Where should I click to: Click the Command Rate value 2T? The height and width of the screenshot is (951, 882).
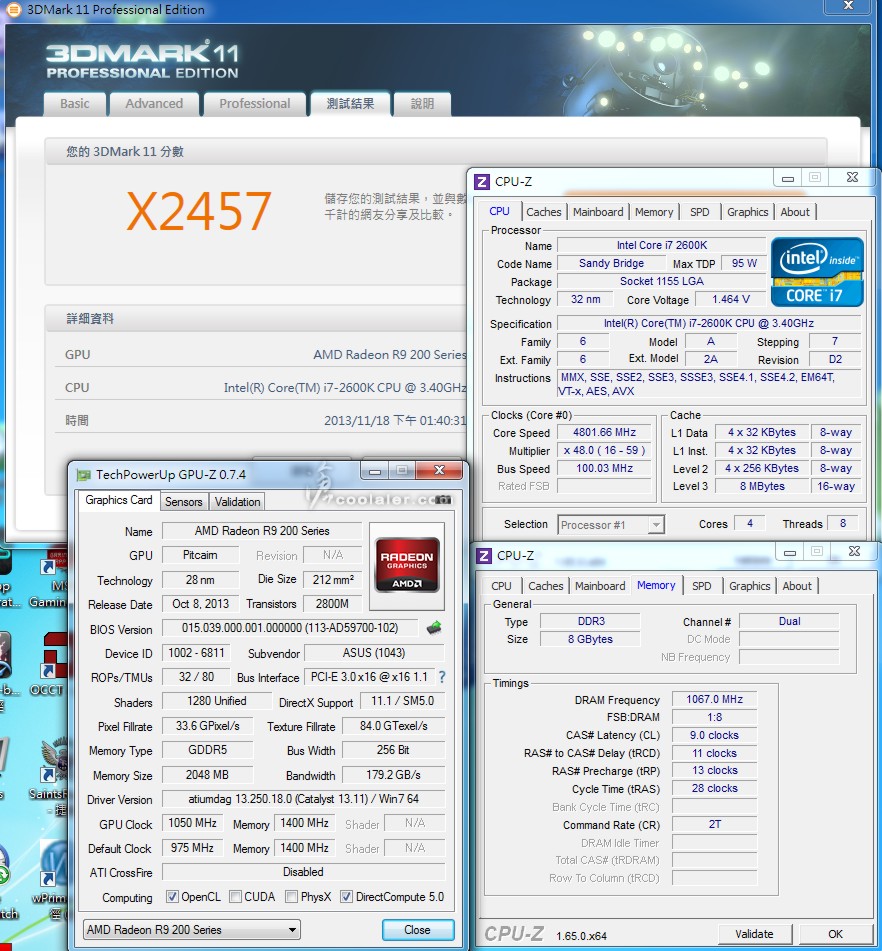point(715,824)
